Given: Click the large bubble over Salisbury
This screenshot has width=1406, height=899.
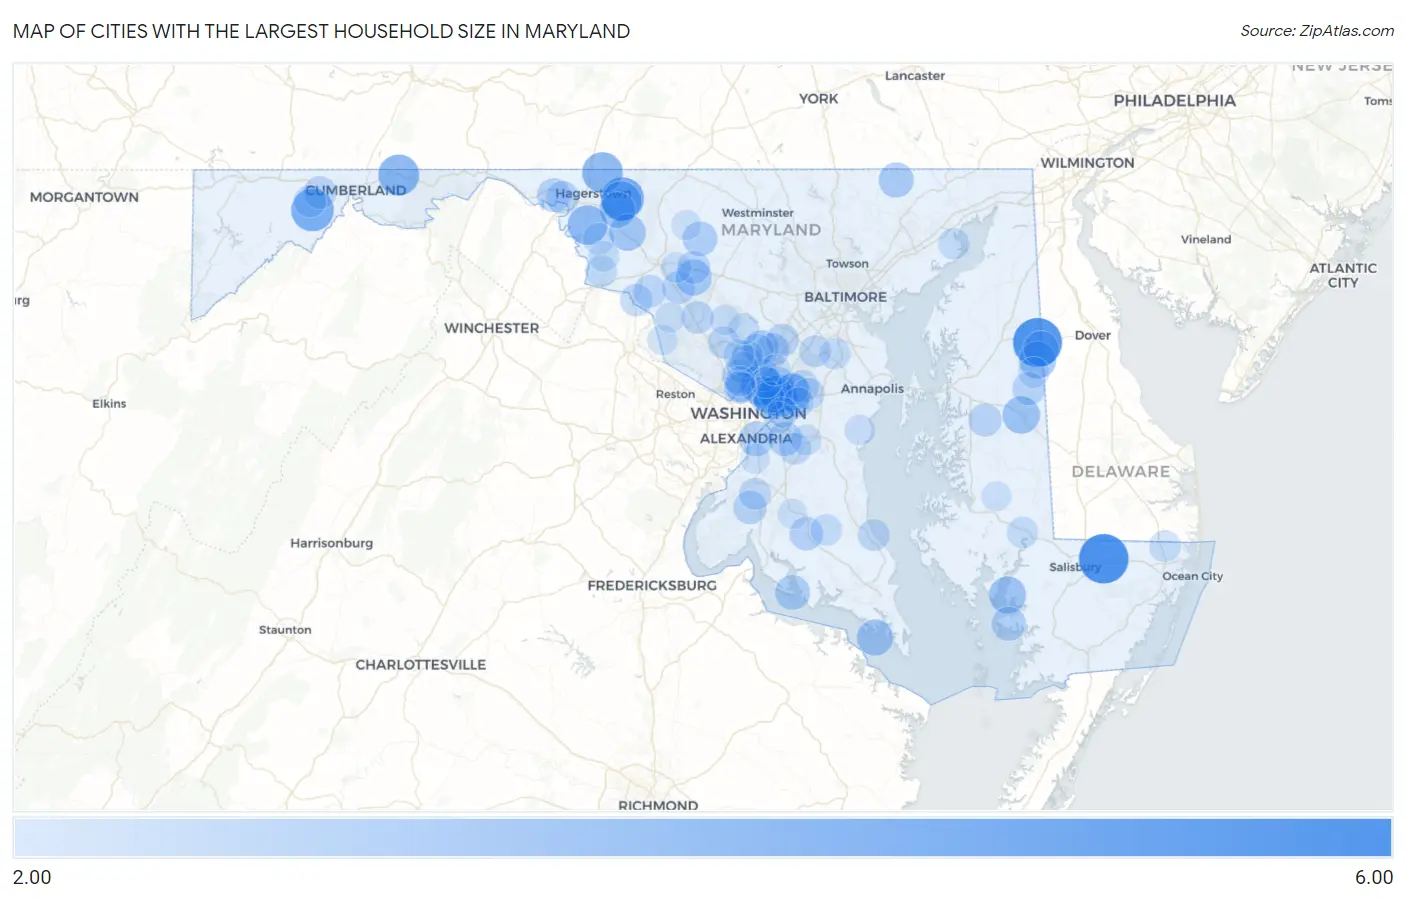Looking at the screenshot, I should tap(1103, 559).
